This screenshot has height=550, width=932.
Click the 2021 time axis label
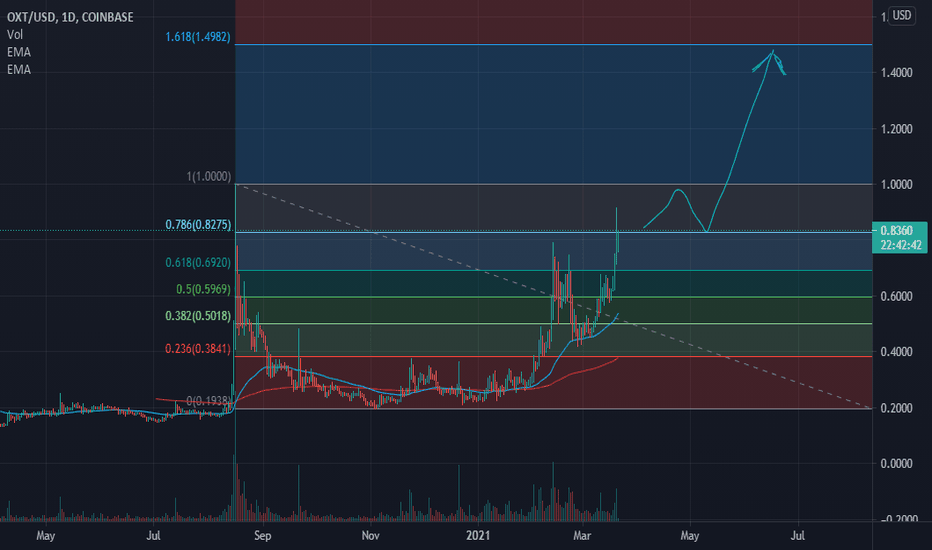(478, 536)
